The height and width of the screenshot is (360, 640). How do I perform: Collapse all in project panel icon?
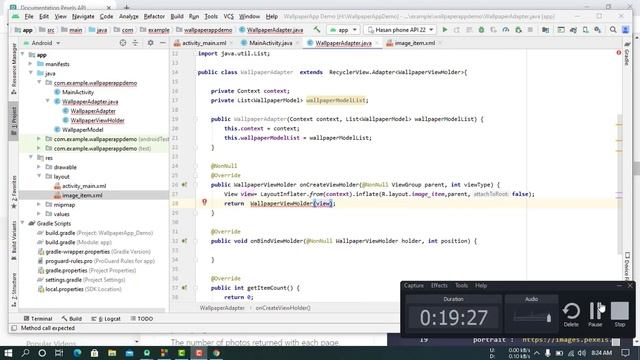[x=135, y=43]
